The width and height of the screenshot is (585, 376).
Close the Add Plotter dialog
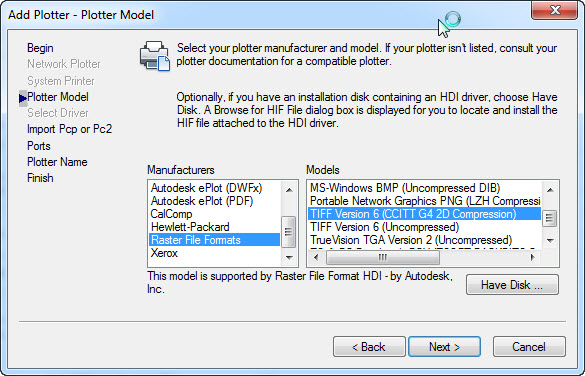click(554, 10)
